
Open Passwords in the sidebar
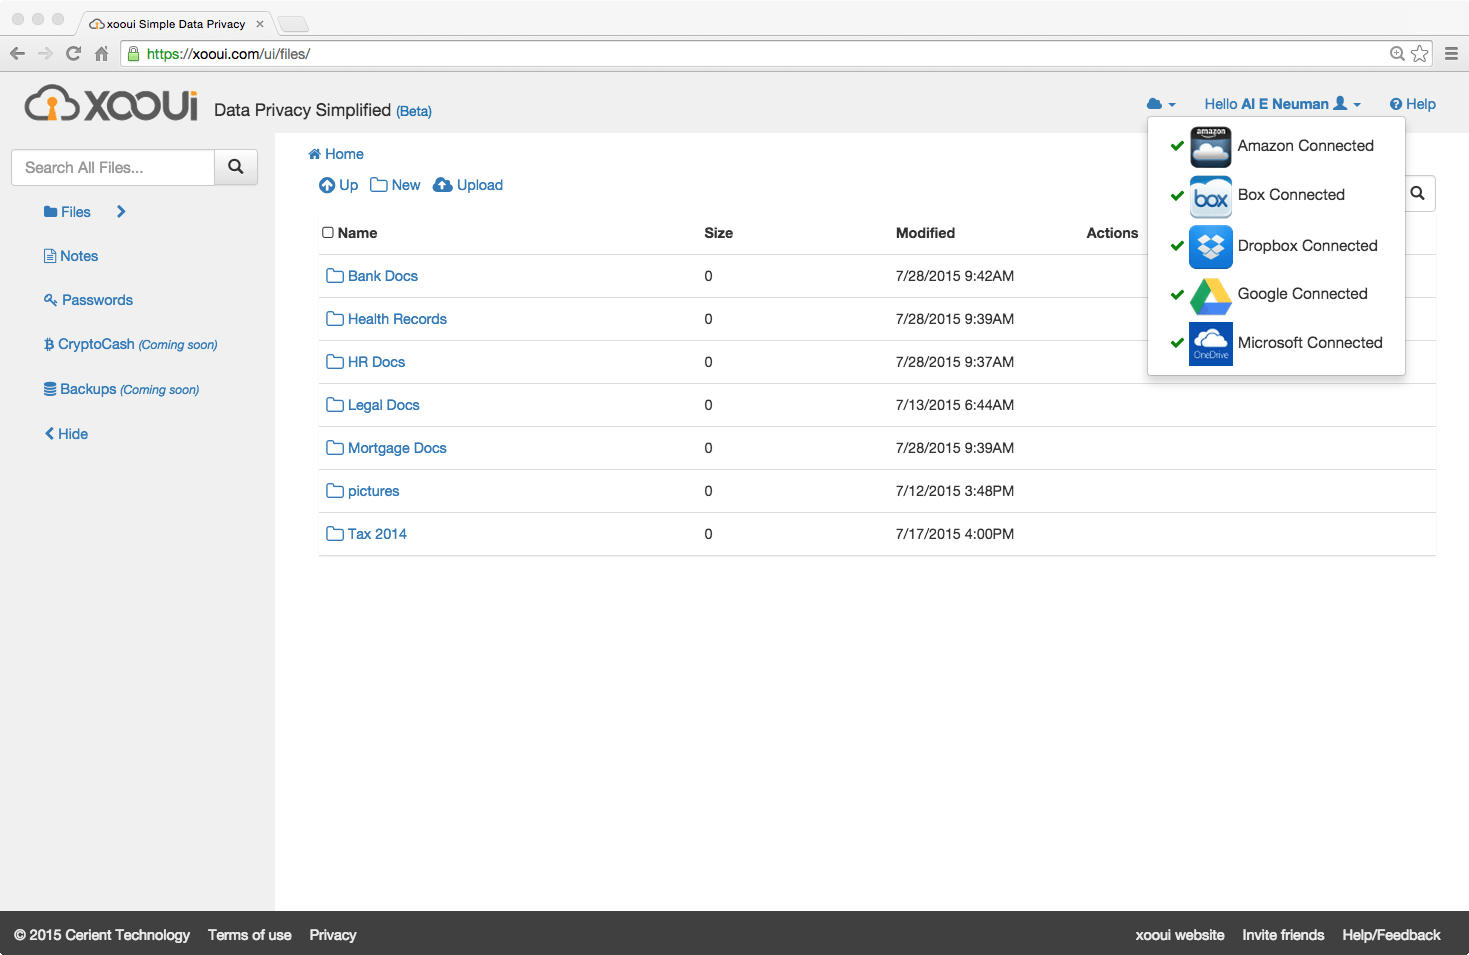pyautogui.click(x=88, y=300)
